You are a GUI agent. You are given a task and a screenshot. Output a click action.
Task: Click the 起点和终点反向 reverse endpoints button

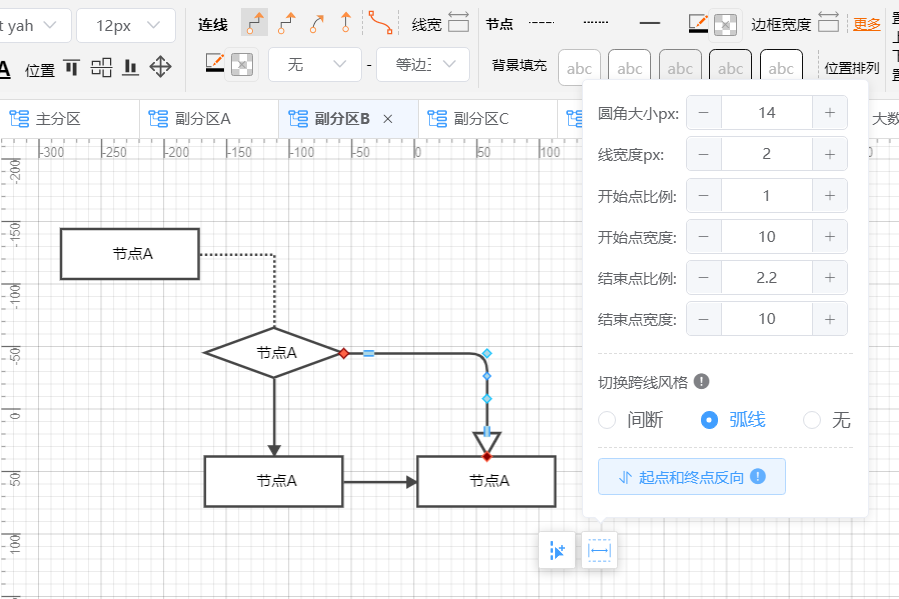pyautogui.click(x=691, y=476)
